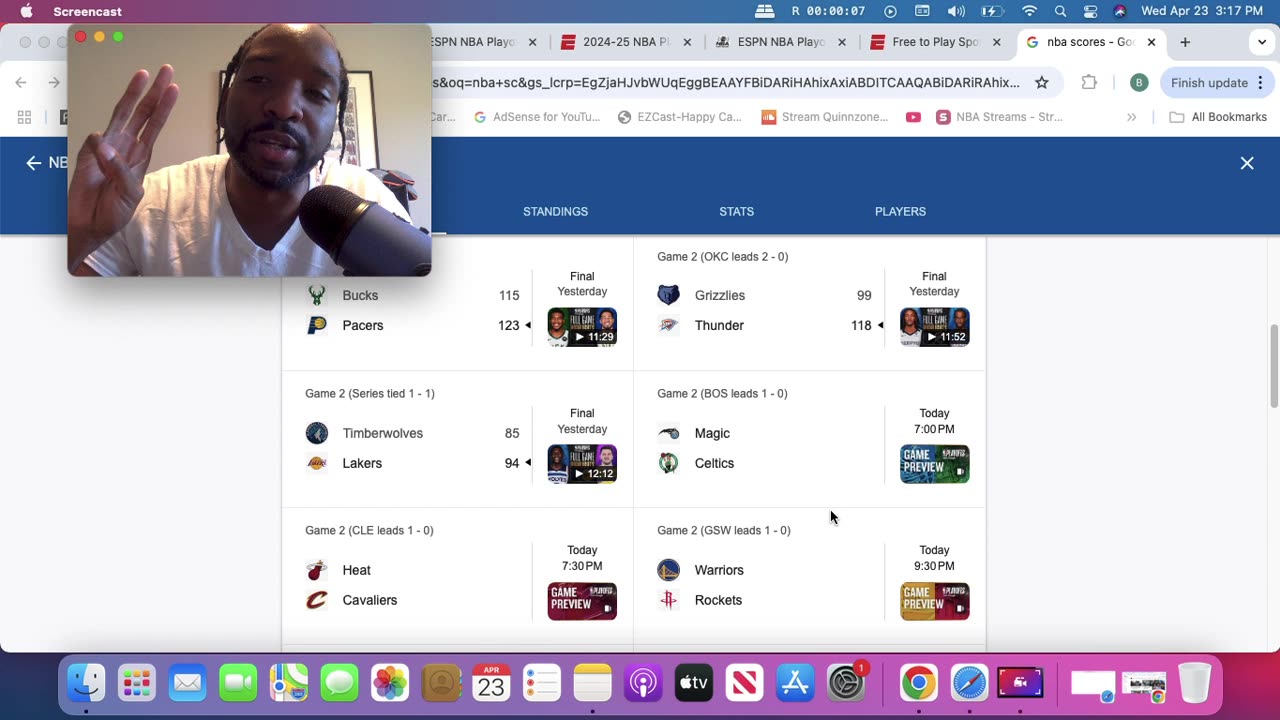
Task: Switch to the PLAYERS tab
Action: (900, 211)
